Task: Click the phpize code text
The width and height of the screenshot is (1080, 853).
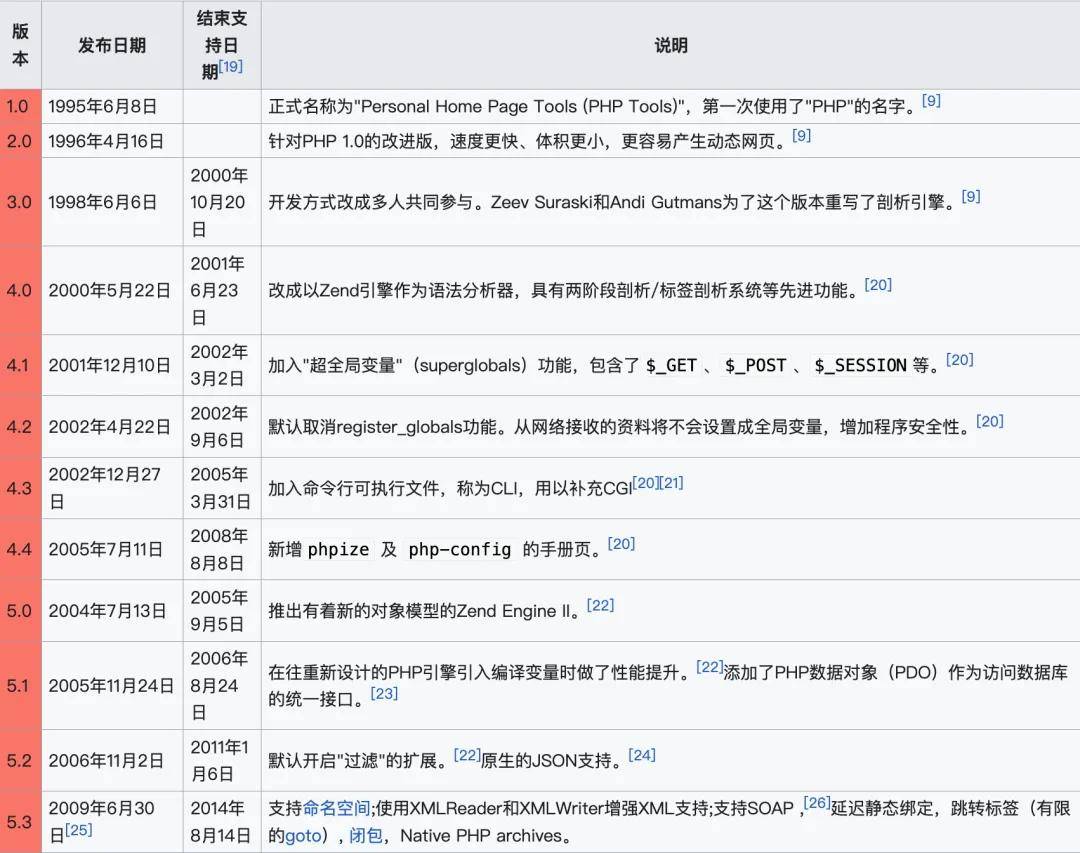Action: (x=338, y=549)
